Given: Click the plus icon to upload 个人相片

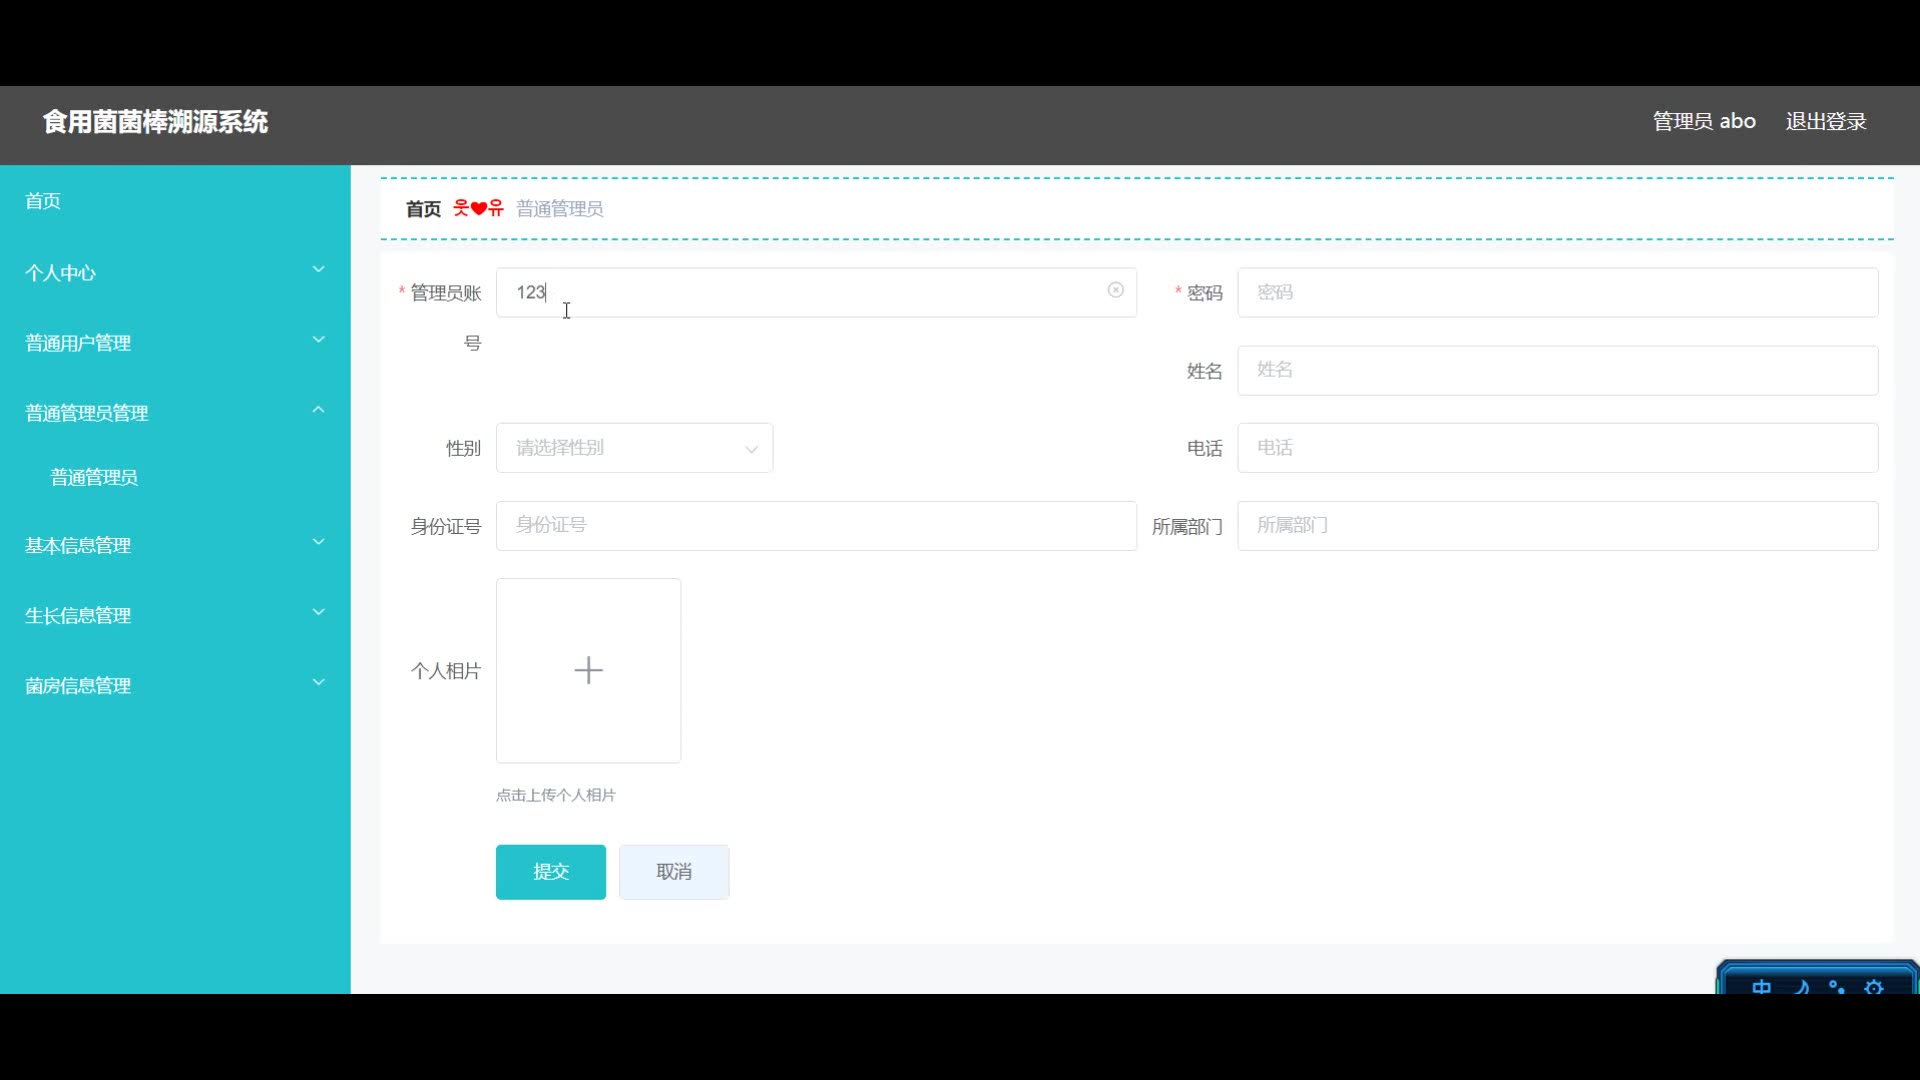Looking at the screenshot, I should [588, 670].
